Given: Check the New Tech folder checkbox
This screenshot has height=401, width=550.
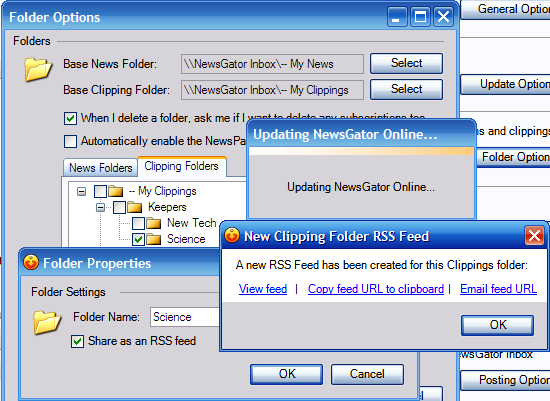Looking at the screenshot, I should tap(138, 223).
